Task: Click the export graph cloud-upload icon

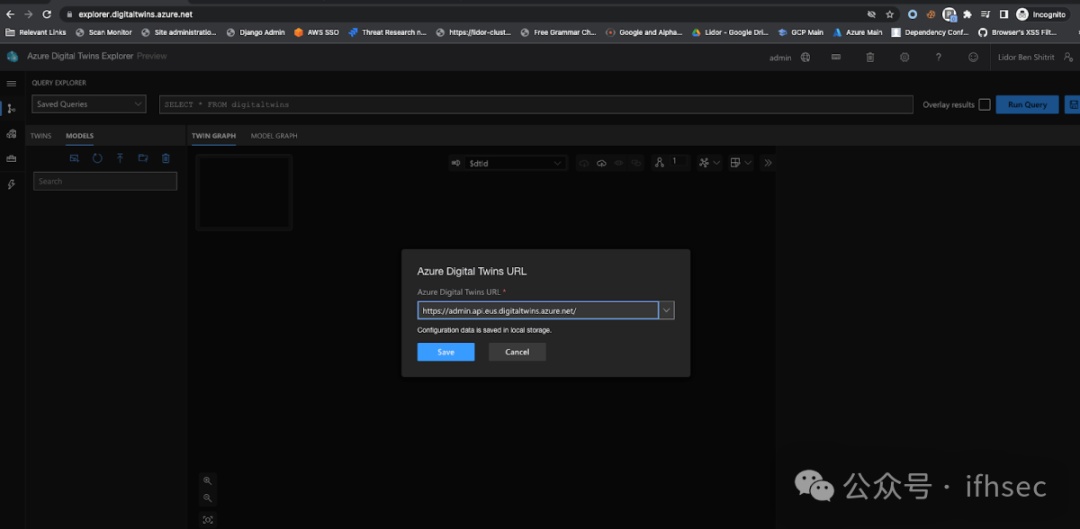Action: pyautogui.click(x=601, y=163)
